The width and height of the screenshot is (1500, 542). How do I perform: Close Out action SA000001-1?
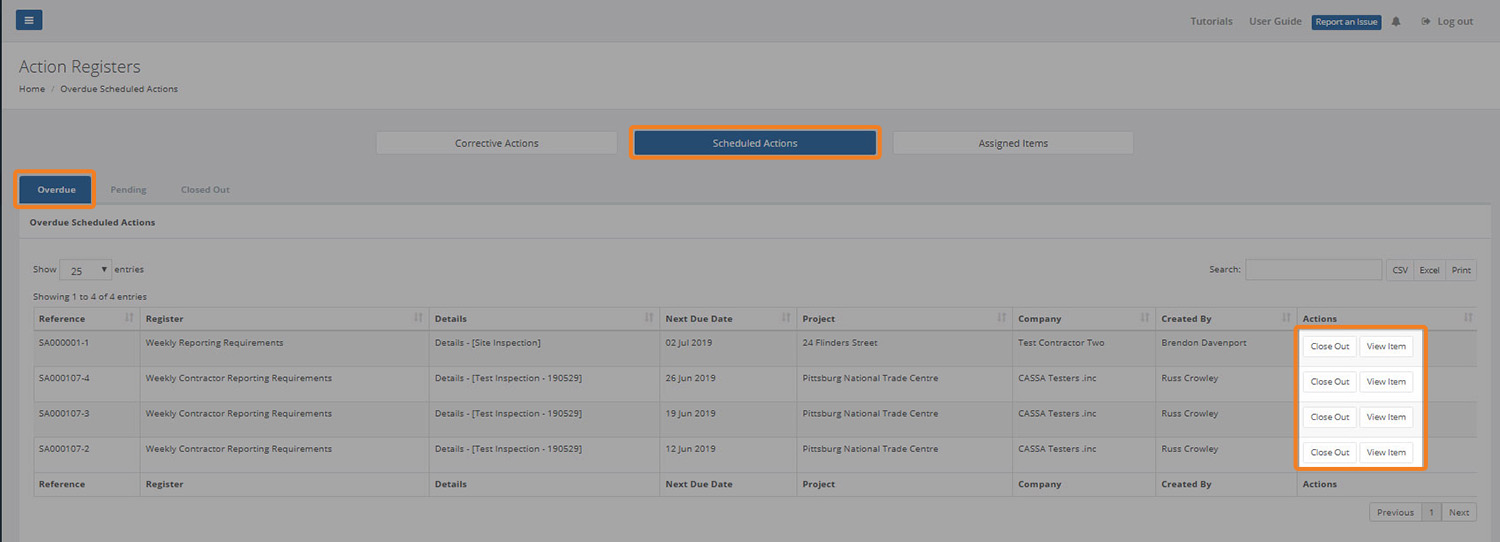(x=1329, y=347)
